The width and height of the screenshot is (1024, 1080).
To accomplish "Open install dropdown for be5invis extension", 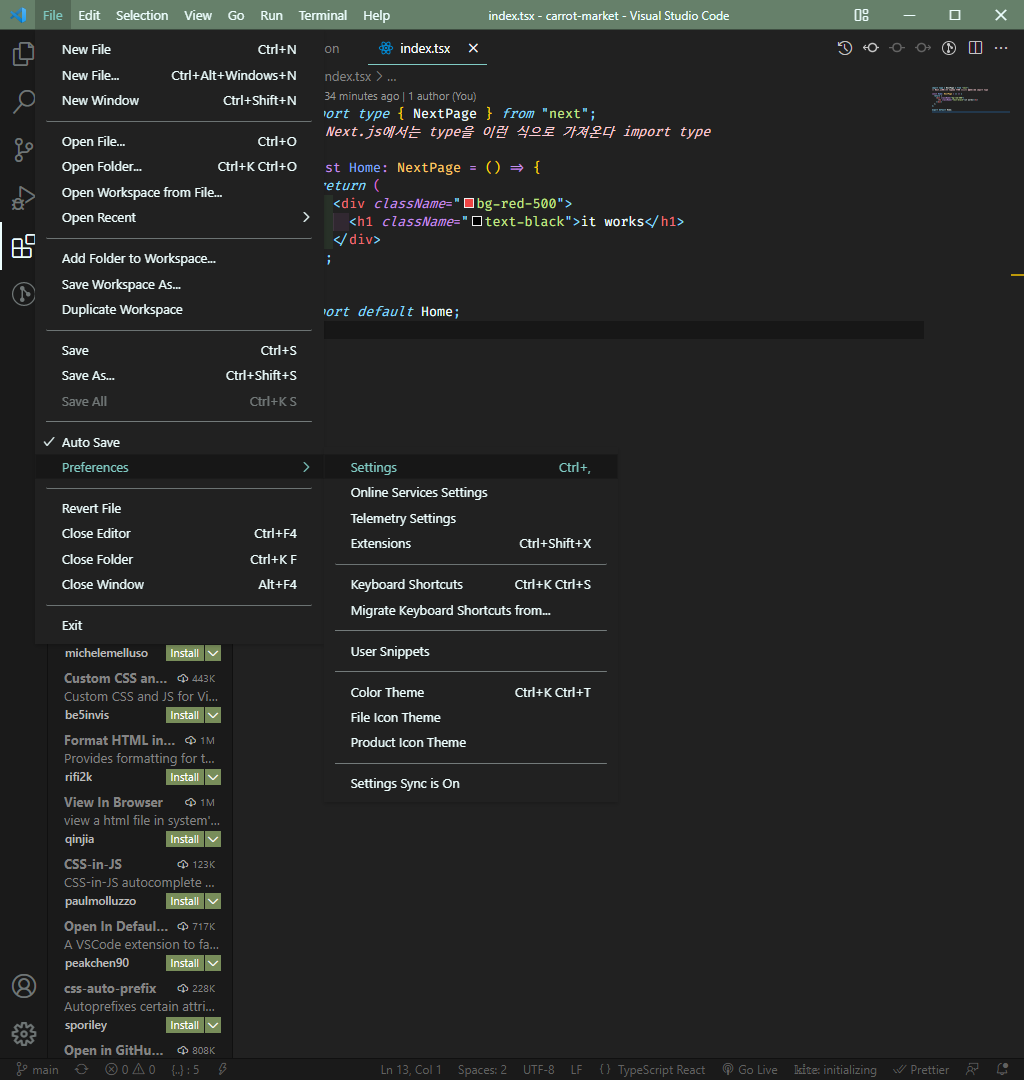I will 213,715.
